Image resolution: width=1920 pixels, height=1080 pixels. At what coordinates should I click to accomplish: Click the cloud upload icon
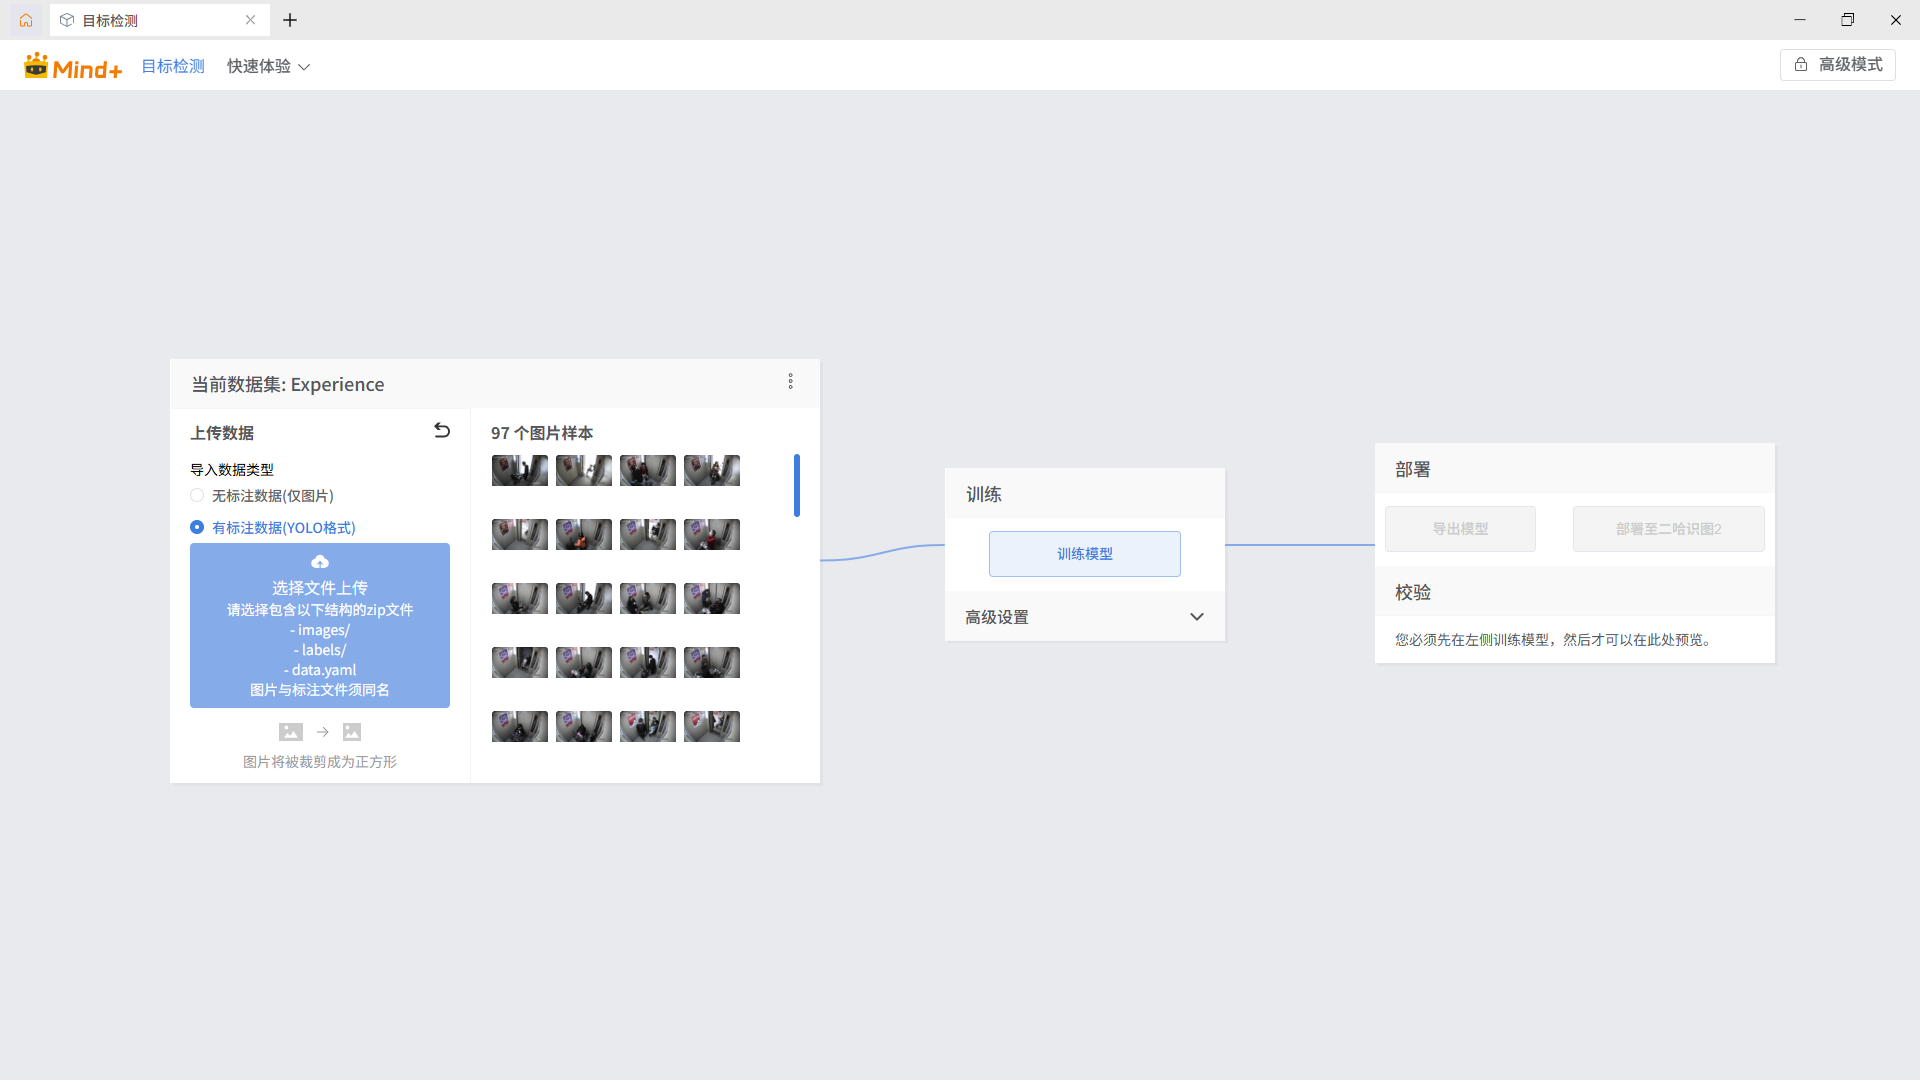click(320, 562)
